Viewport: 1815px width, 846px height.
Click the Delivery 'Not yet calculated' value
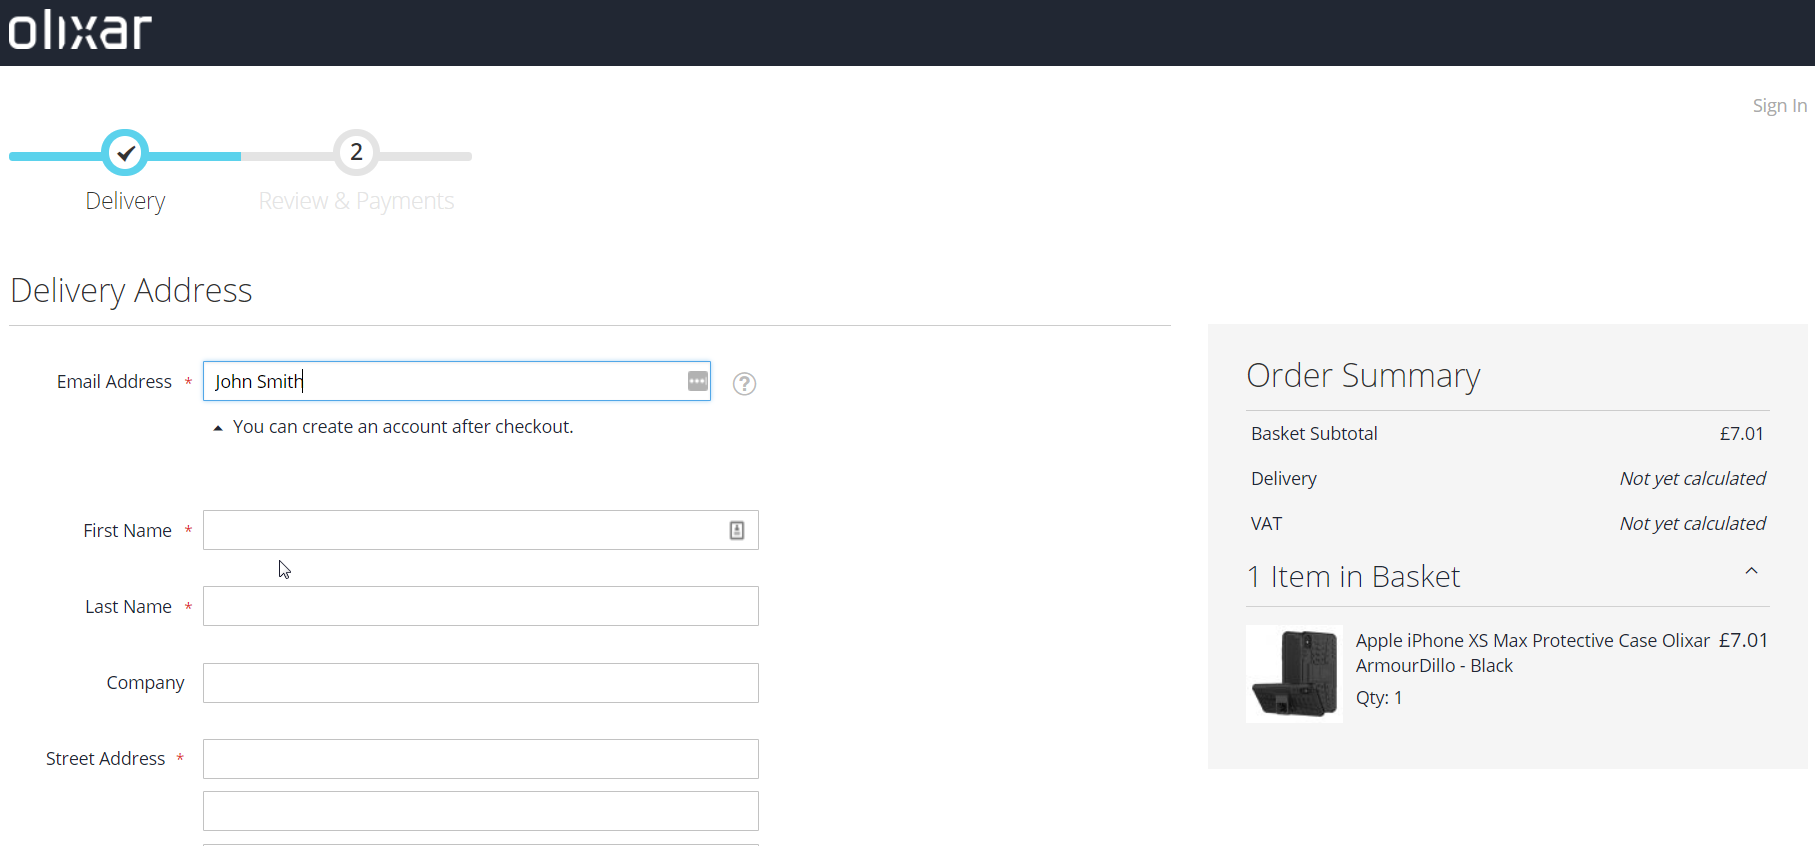point(1692,479)
